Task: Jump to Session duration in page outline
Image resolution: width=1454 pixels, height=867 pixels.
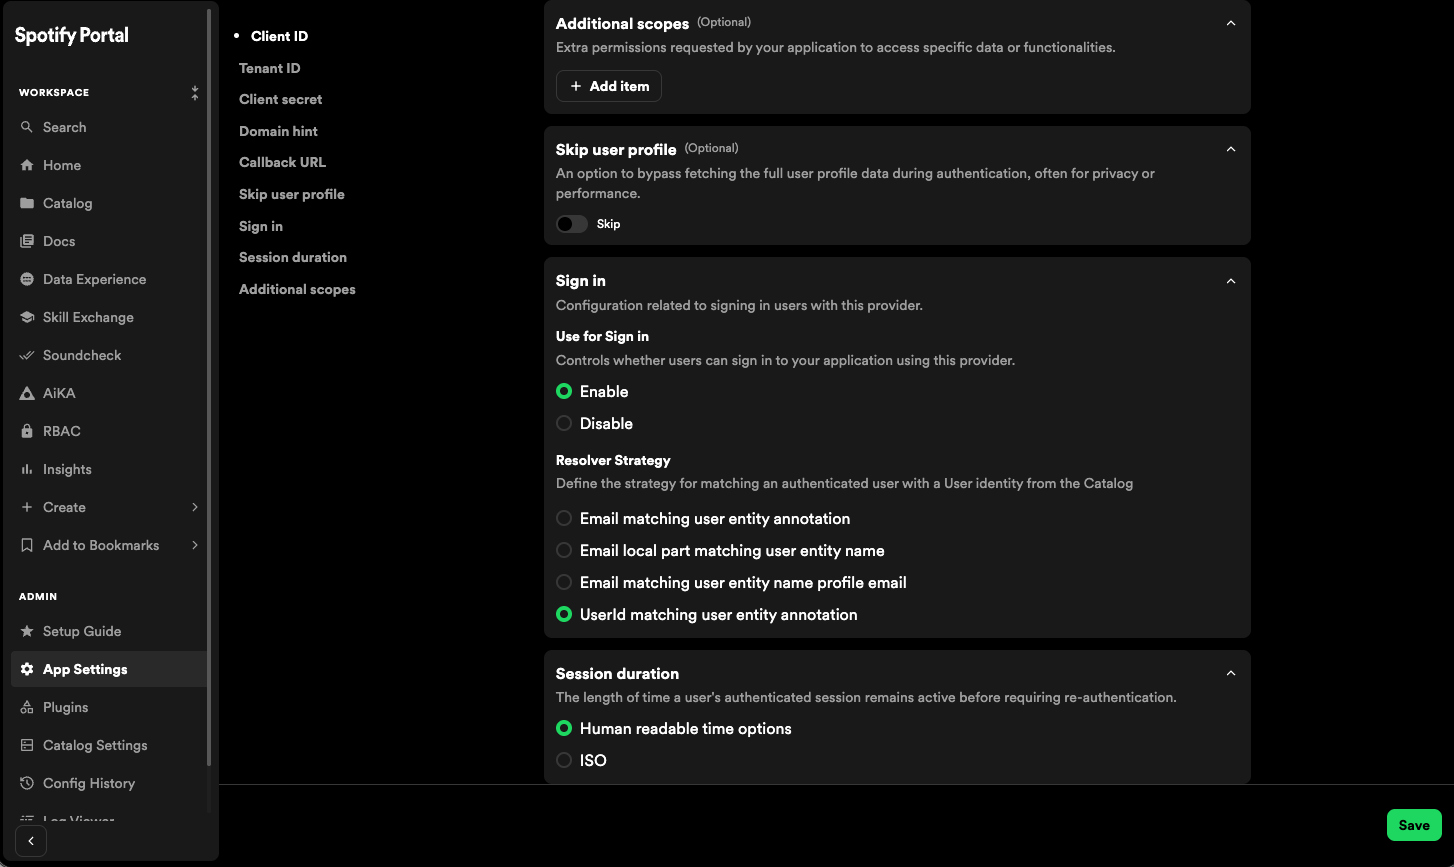Action: tap(293, 257)
